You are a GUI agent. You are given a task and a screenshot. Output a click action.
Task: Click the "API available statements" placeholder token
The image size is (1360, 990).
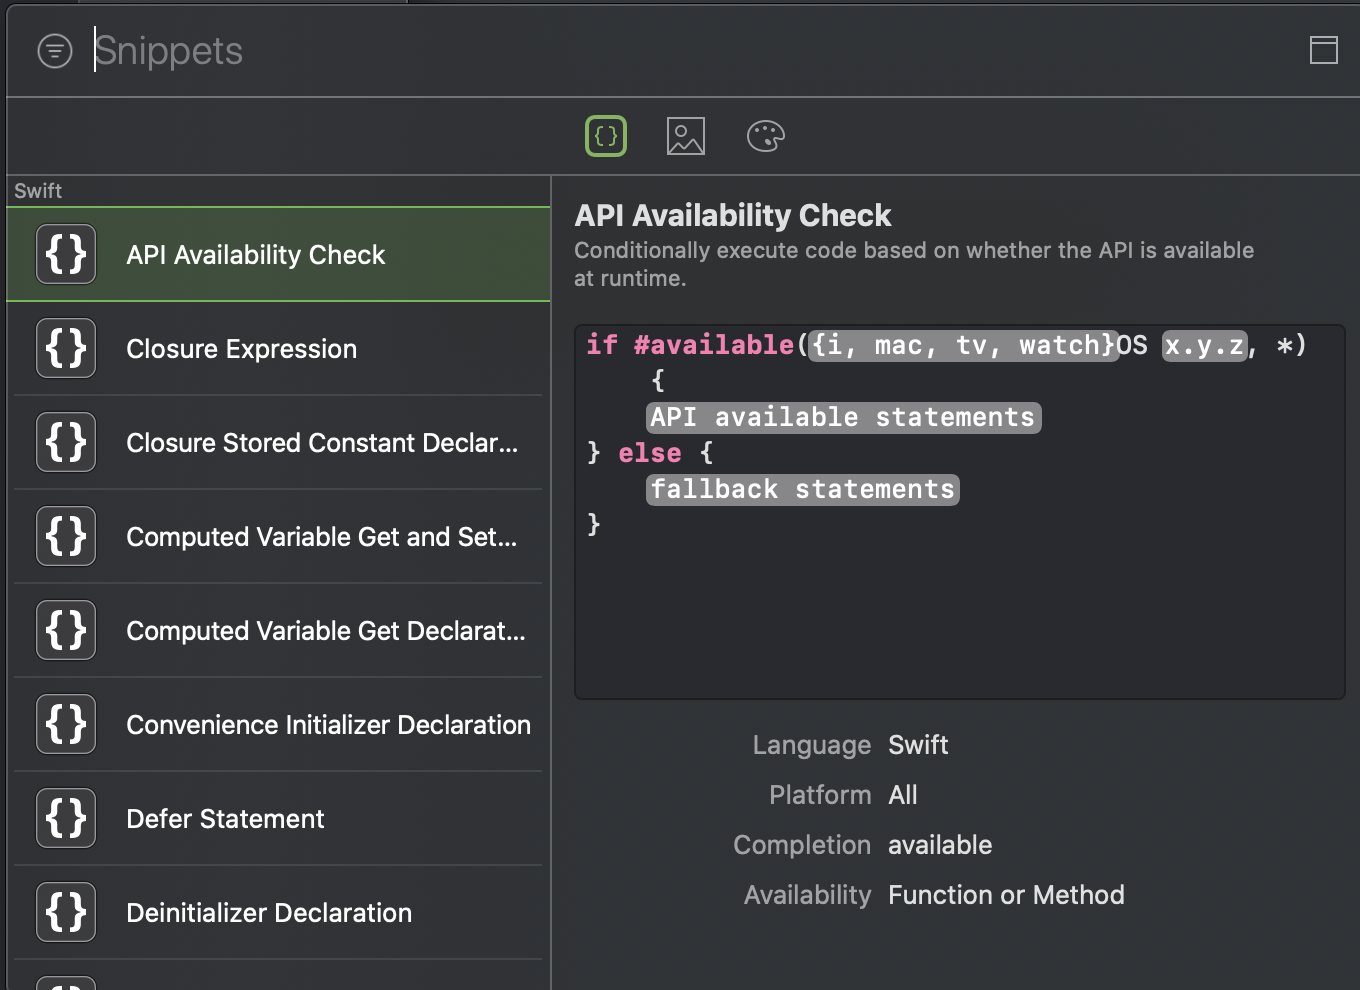pyautogui.click(x=843, y=417)
